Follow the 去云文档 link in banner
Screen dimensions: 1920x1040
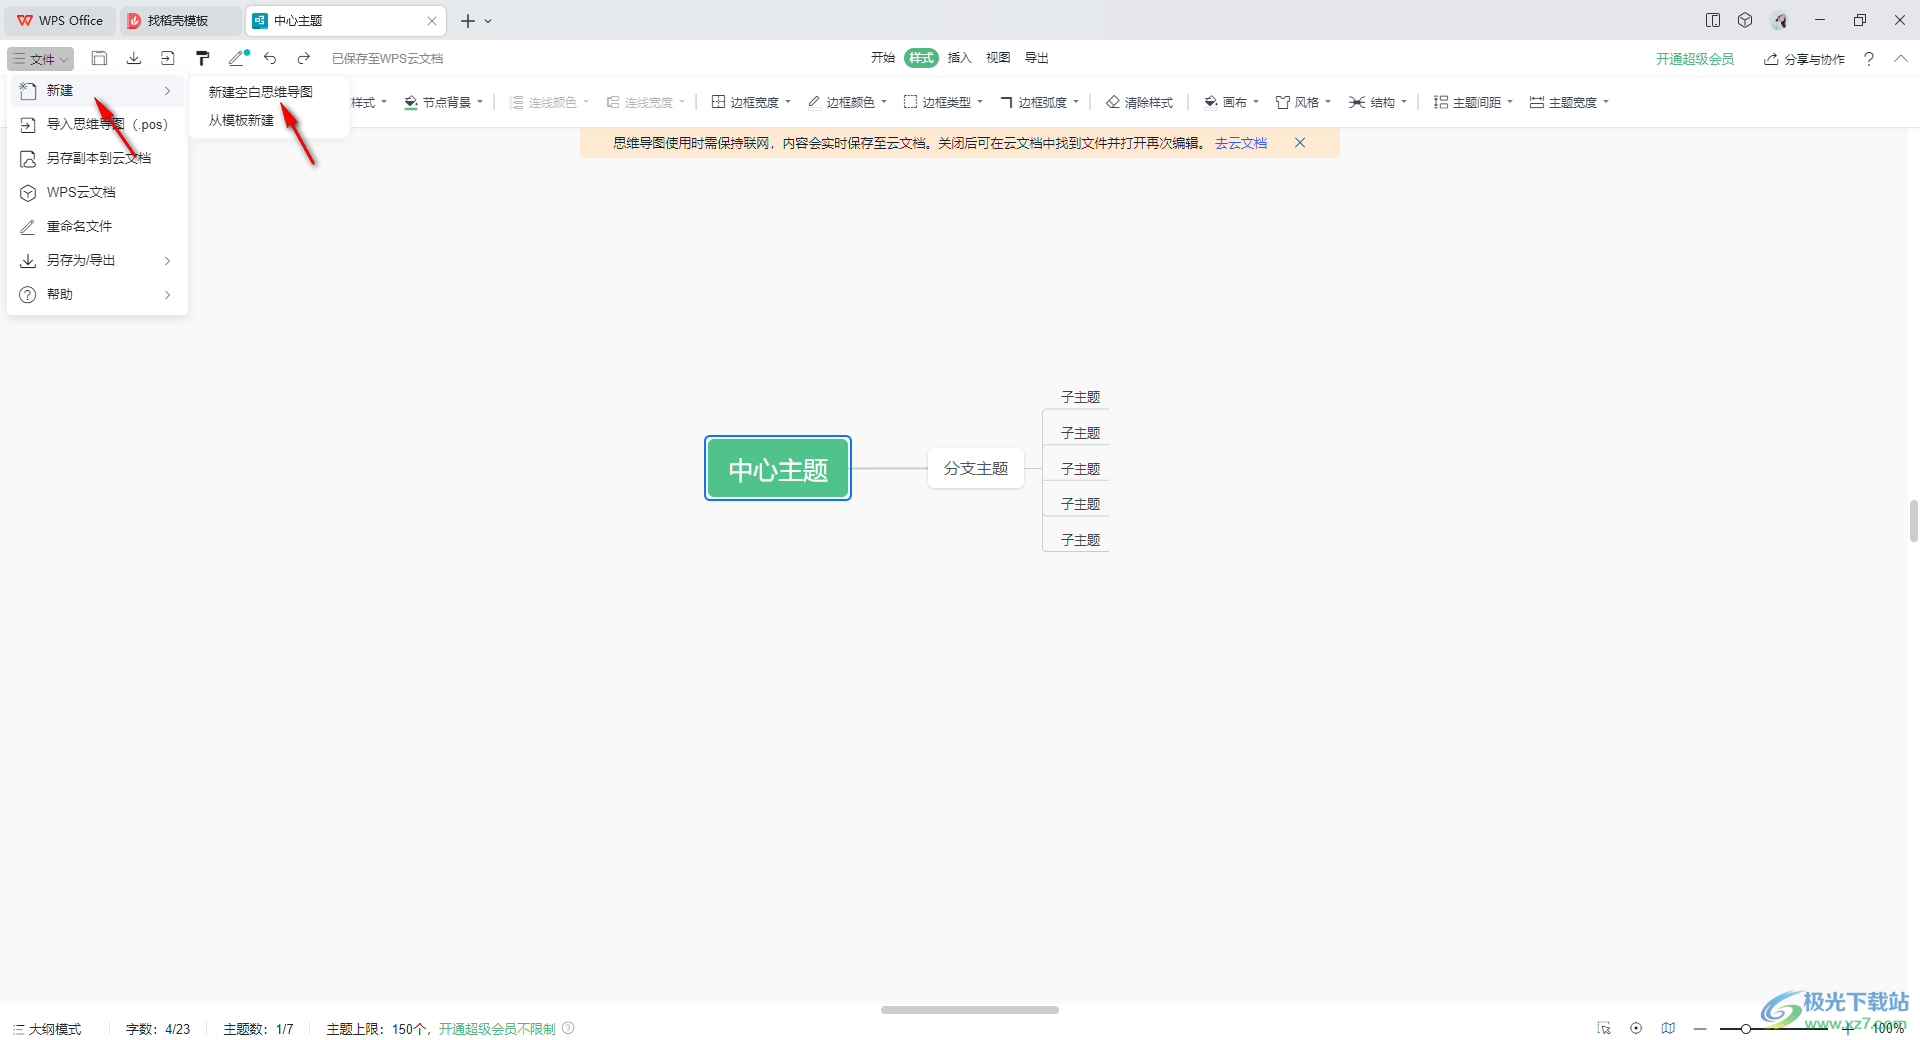[1241, 143]
